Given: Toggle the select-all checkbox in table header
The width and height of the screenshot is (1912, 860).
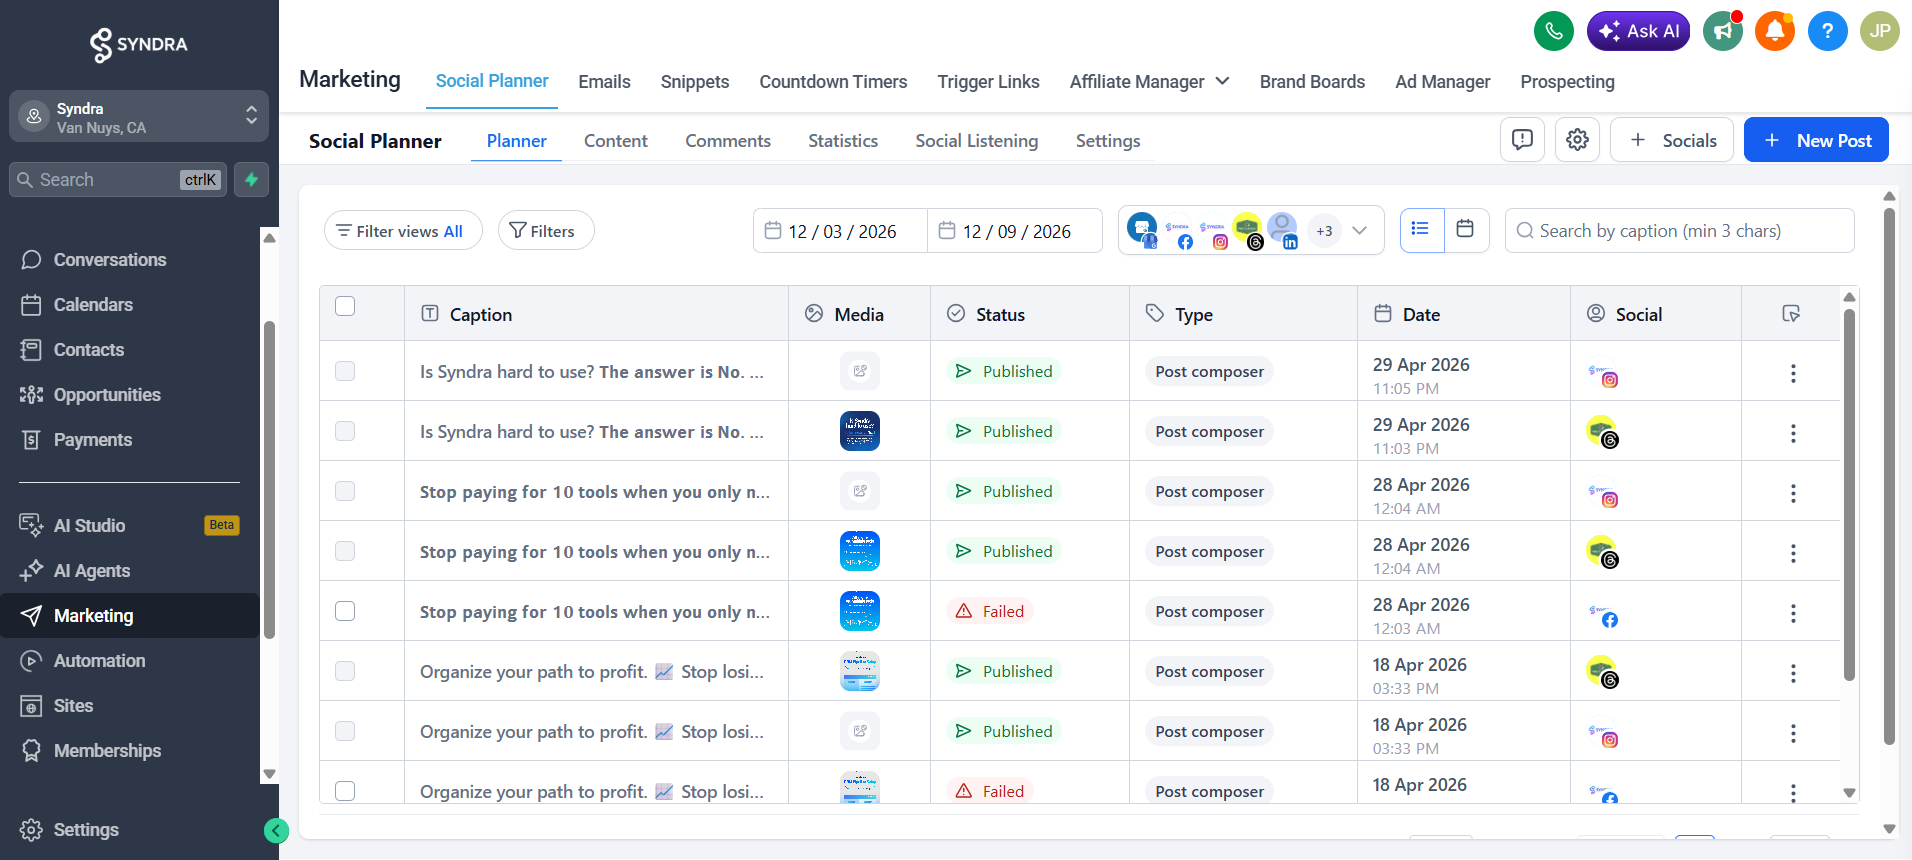Looking at the screenshot, I should (345, 306).
